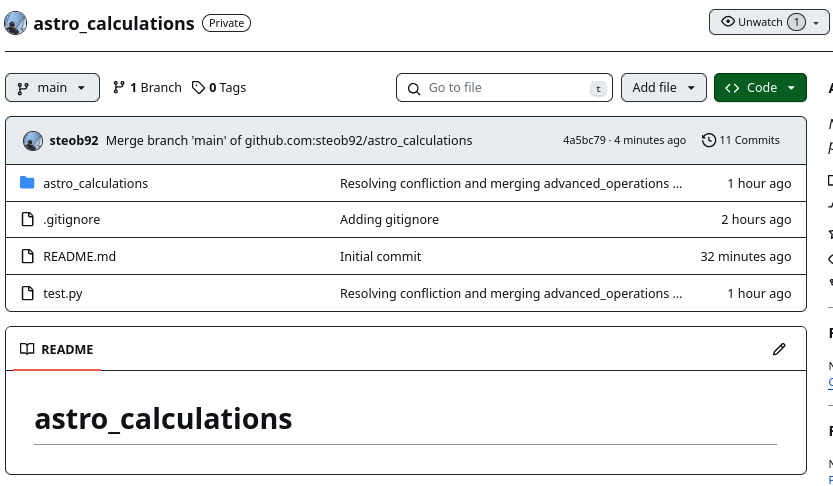This screenshot has height=486, width=833.
Task: Click the eye icon on the Unwatch button
Action: coord(728,22)
